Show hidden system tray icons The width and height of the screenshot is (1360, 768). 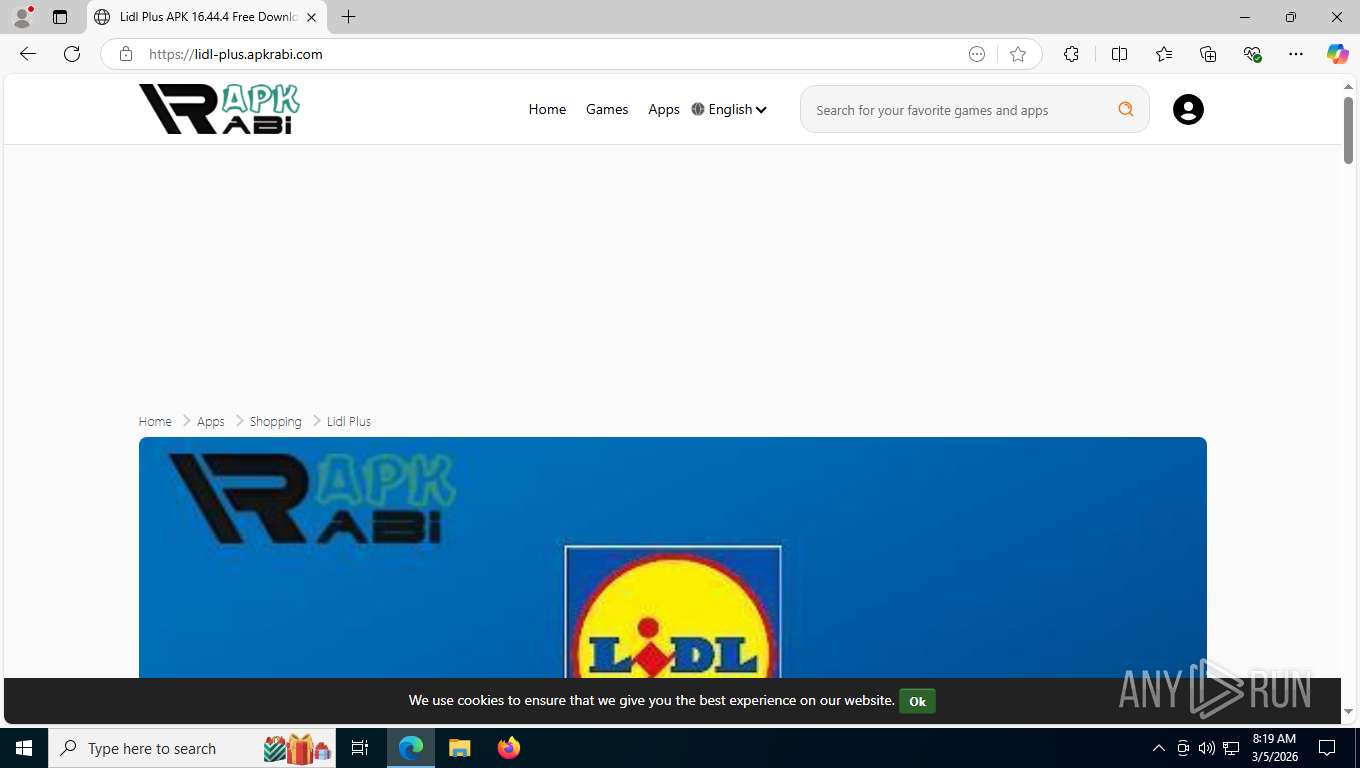tap(1159, 748)
